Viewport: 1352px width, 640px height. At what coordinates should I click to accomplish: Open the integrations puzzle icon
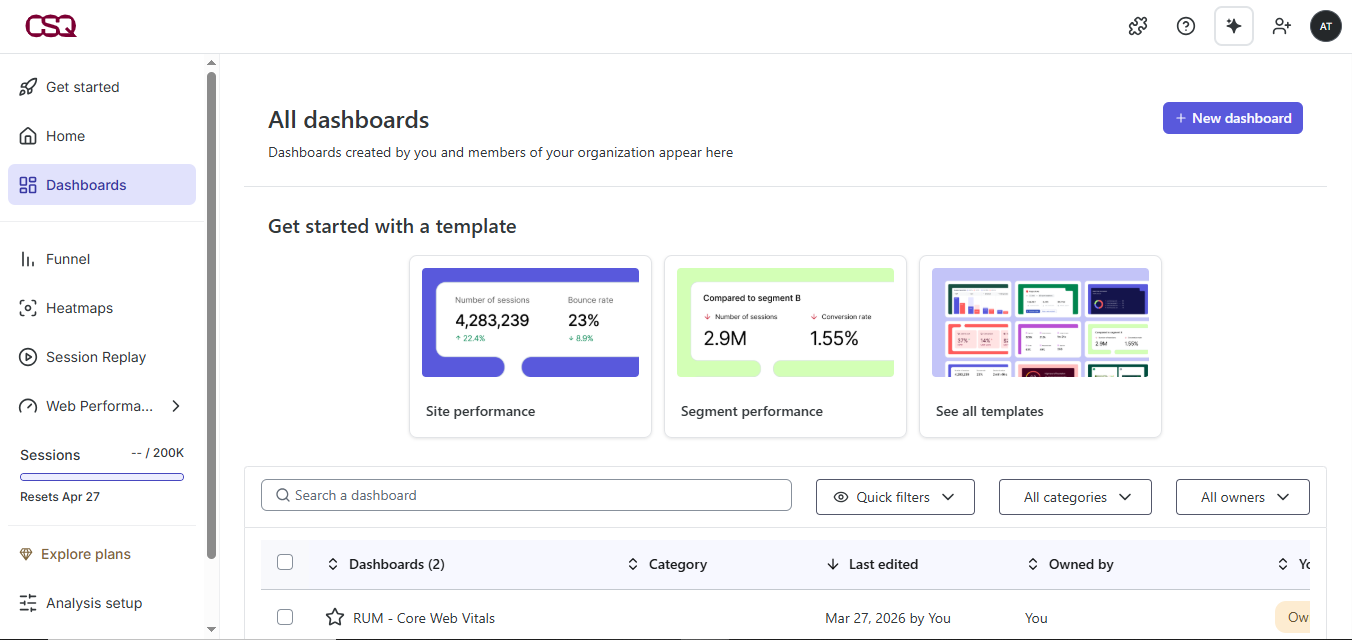[x=1138, y=26]
